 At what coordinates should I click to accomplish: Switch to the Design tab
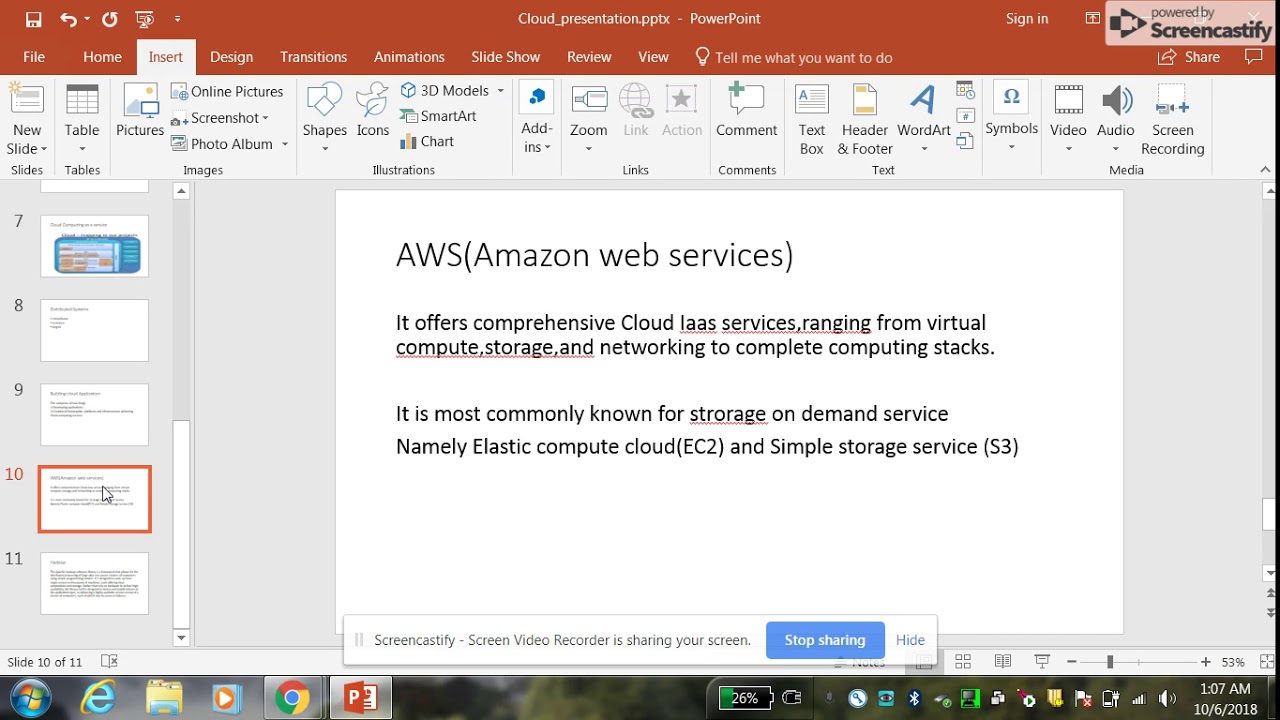point(231,57)
